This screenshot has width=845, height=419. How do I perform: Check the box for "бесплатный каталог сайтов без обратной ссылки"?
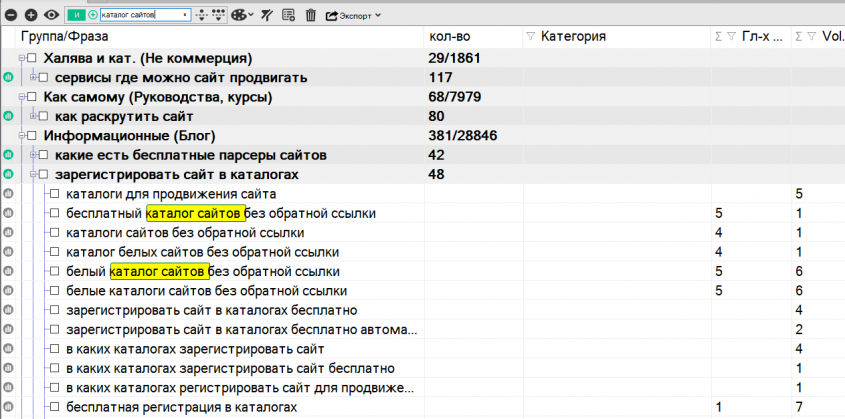click(54, 213)
